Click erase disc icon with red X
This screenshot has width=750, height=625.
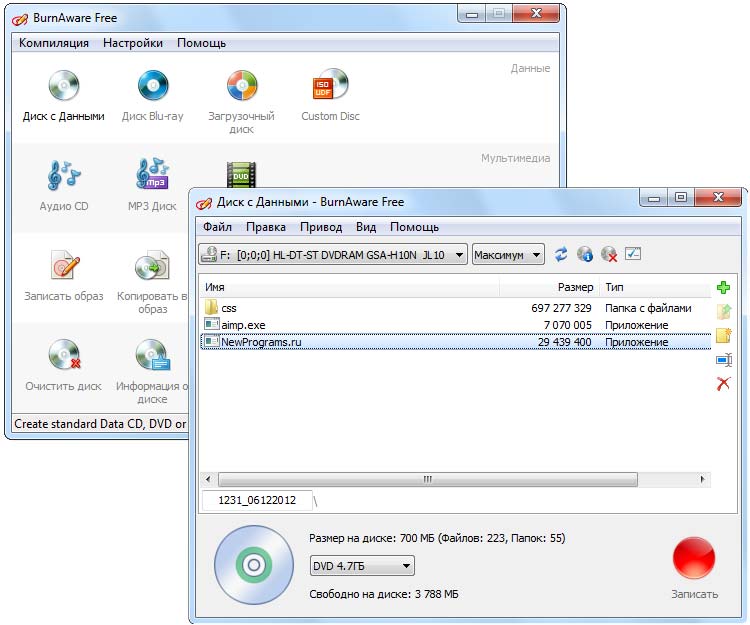coord(609,254)
